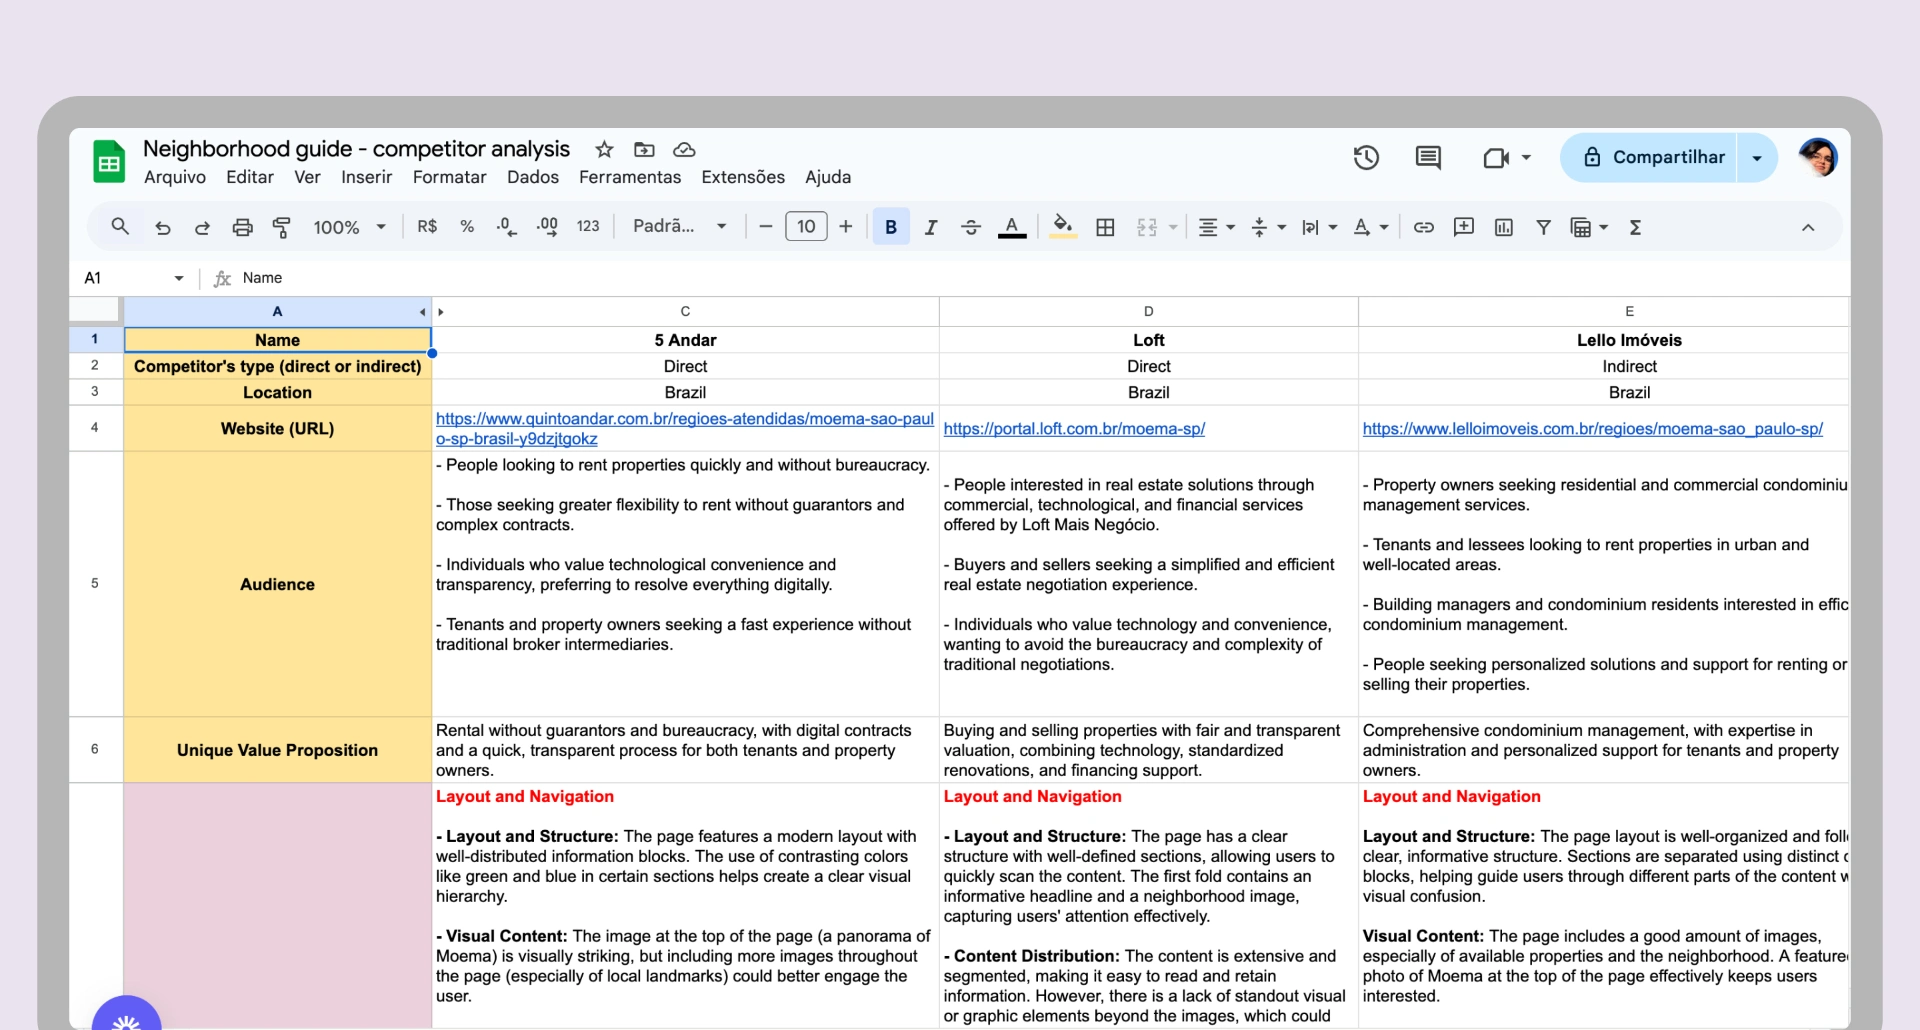
Task: Apply percent format to cell
Action: pyautogui.click(x=467, y=227)
